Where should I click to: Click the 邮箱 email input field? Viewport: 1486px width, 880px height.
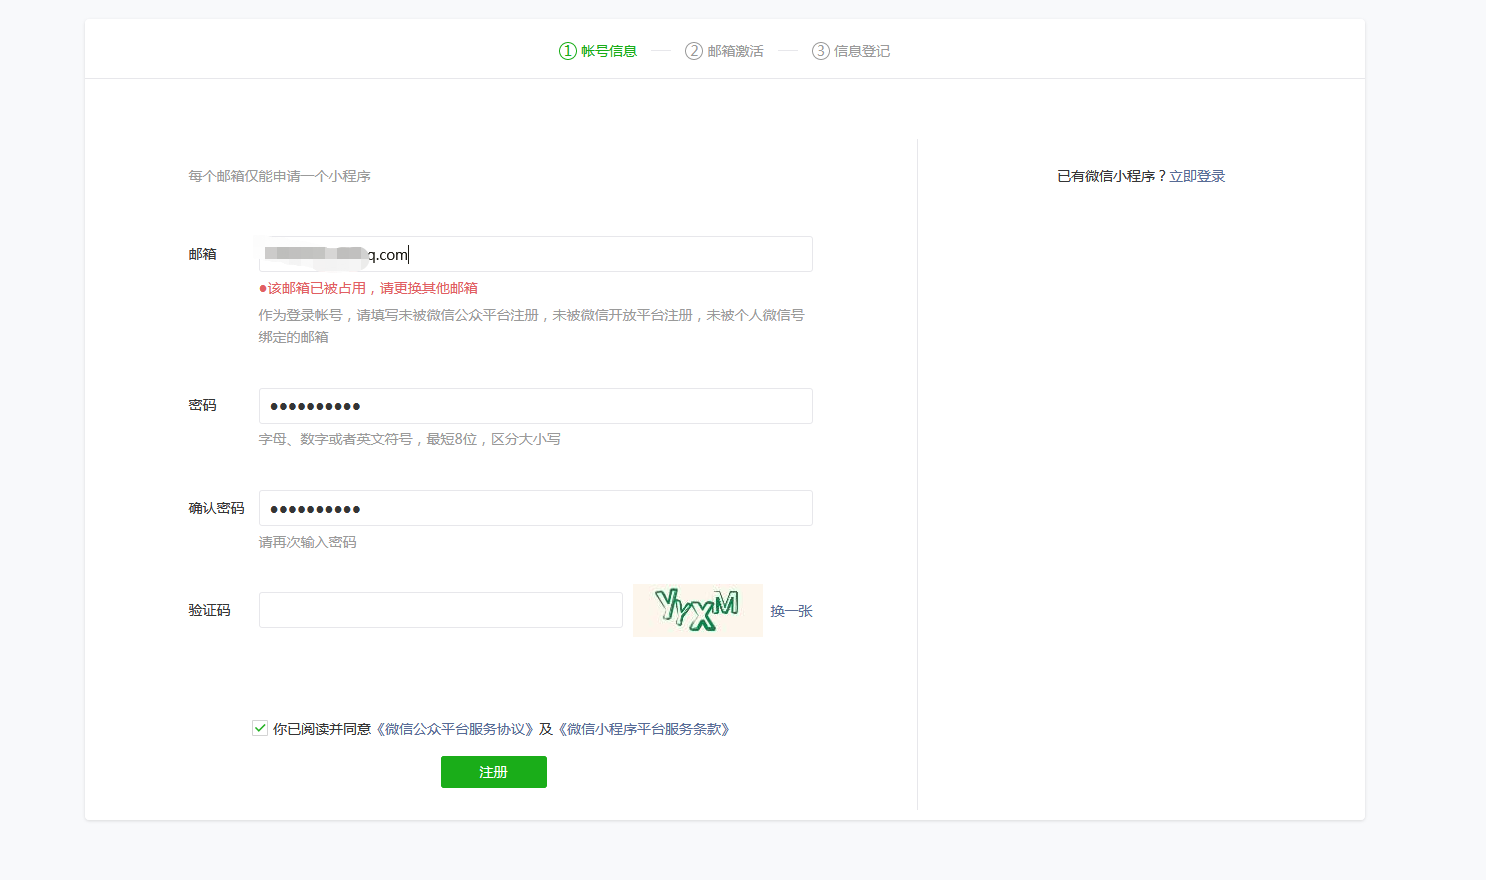click(x=535, y=254)
